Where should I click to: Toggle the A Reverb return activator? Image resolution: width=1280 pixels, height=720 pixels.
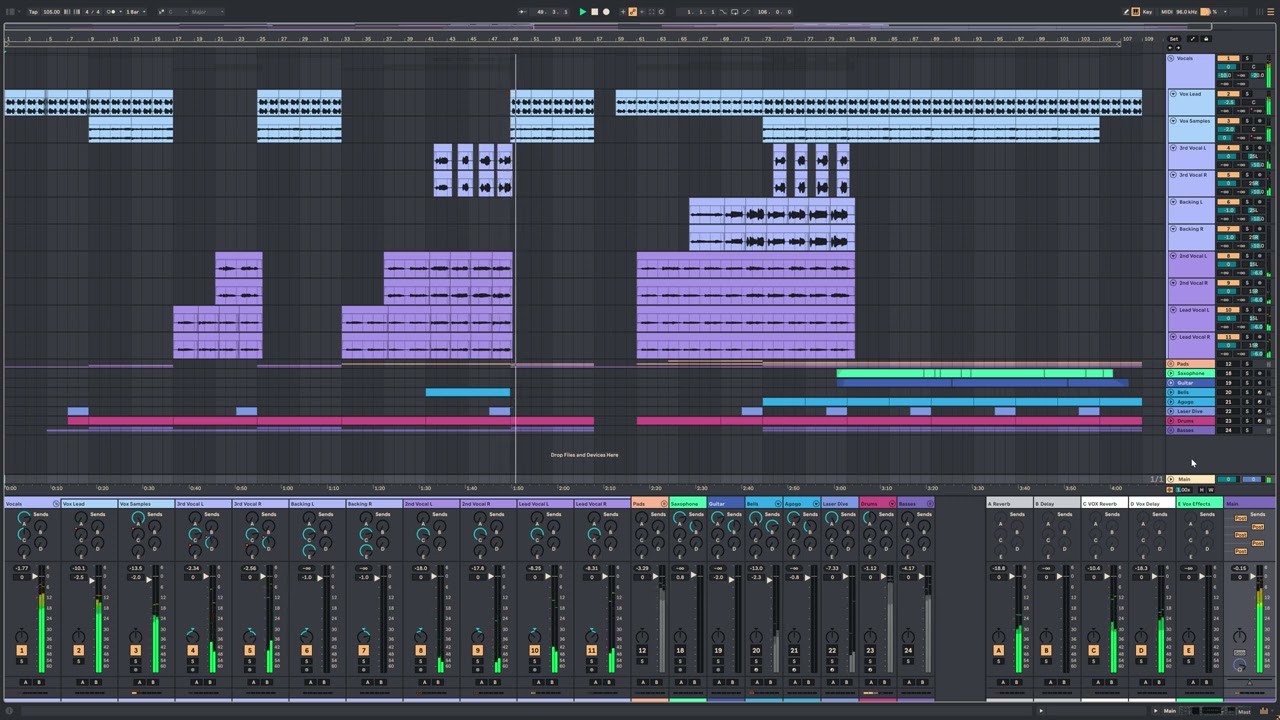click(998, 650)
